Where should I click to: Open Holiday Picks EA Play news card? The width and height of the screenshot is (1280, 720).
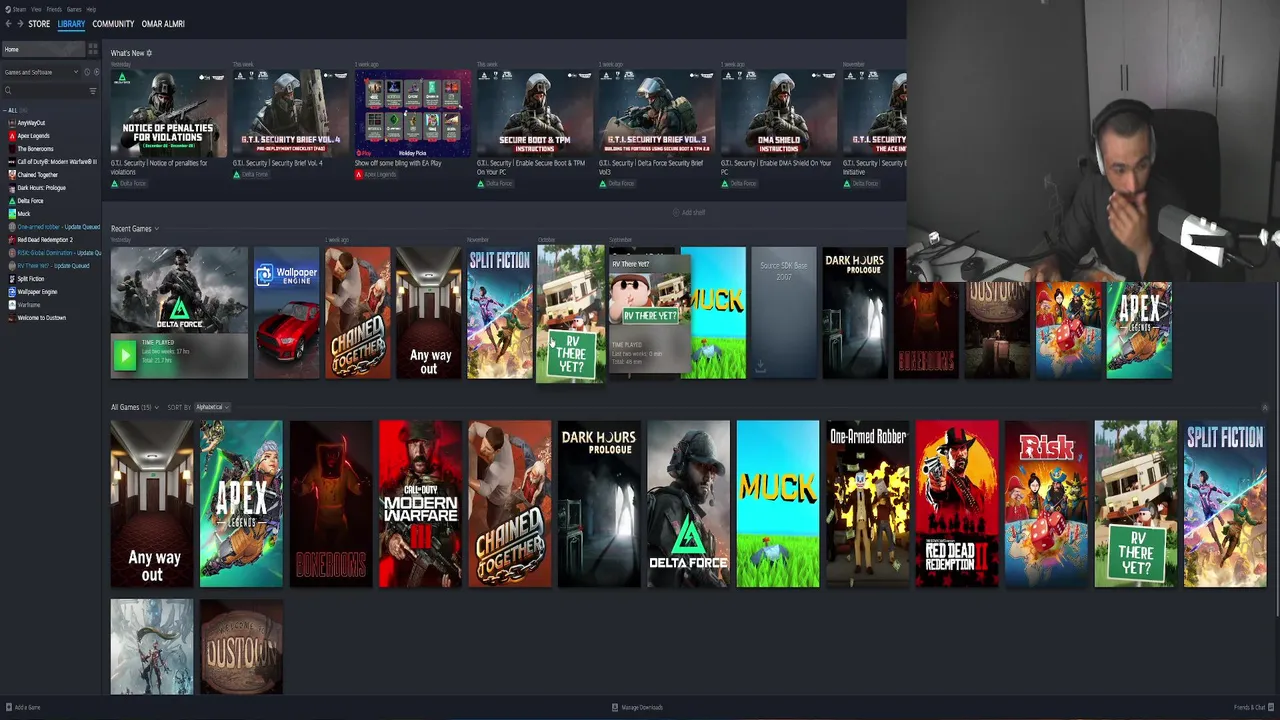point(412,113)
